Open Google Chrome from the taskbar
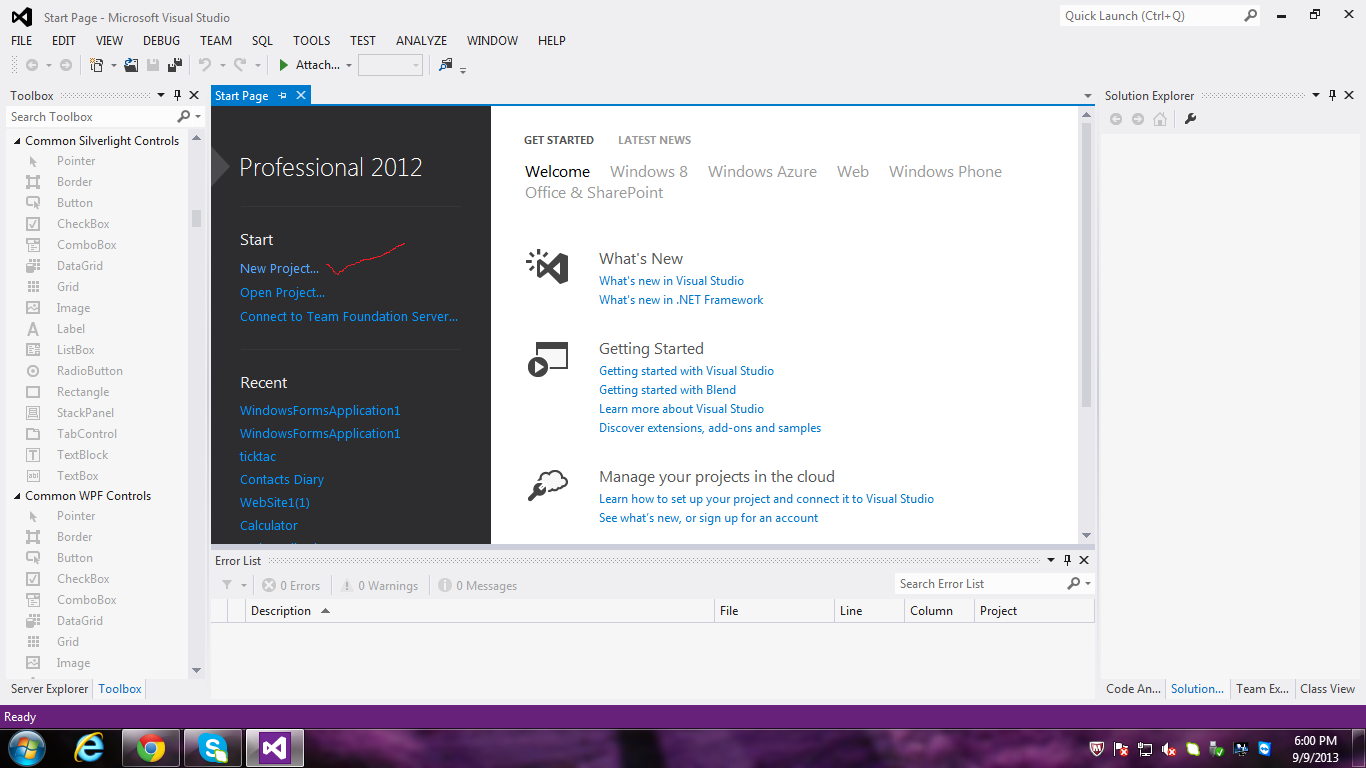 [151, 748]
